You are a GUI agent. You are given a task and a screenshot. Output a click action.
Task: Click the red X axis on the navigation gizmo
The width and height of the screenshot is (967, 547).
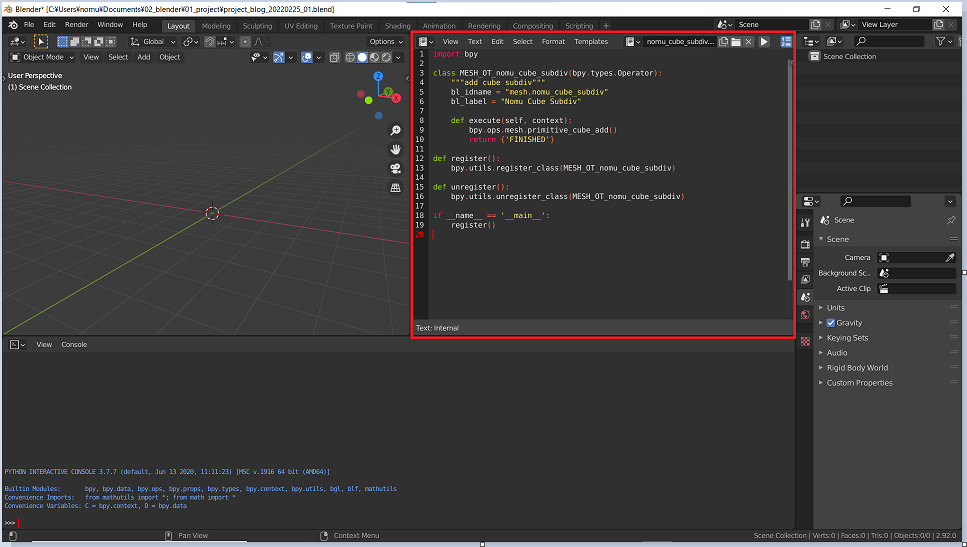pos(396,99)
